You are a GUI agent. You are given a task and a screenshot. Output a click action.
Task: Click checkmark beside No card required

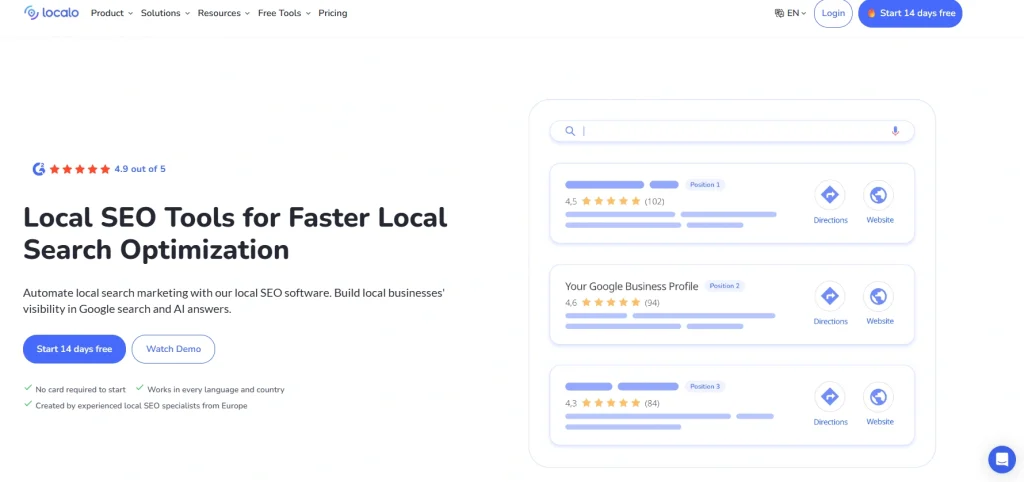tap(28, 388)
